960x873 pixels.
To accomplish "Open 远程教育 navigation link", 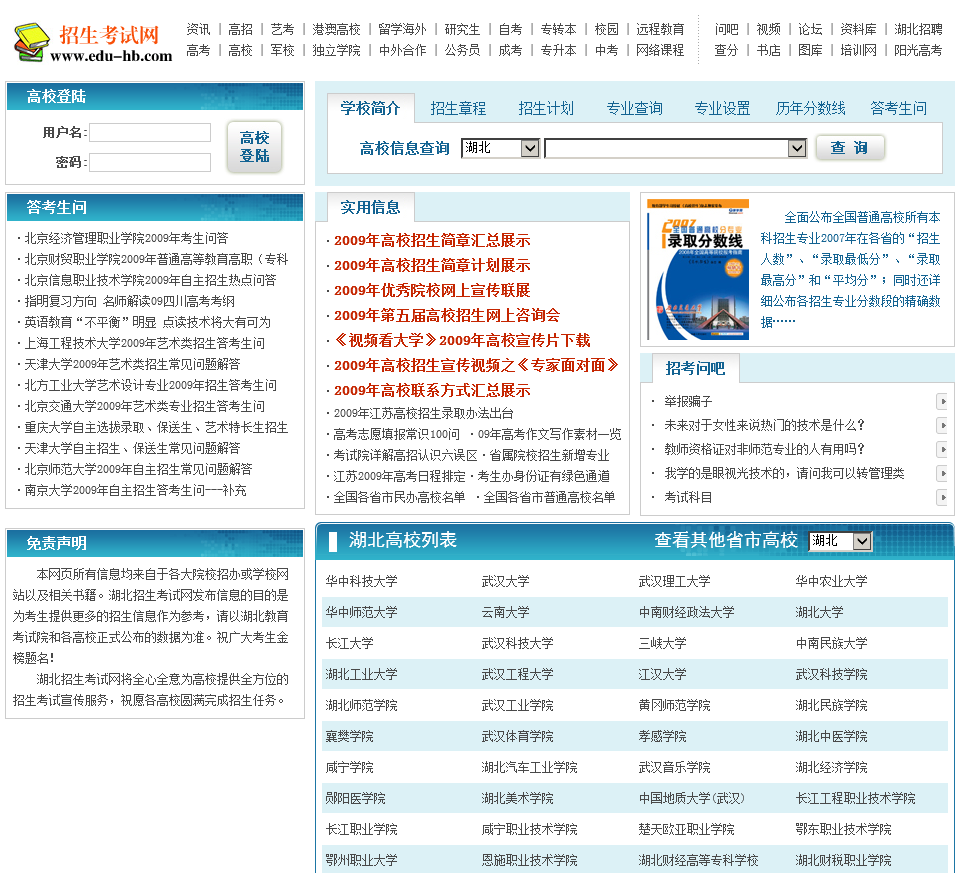I will [660, 29].
